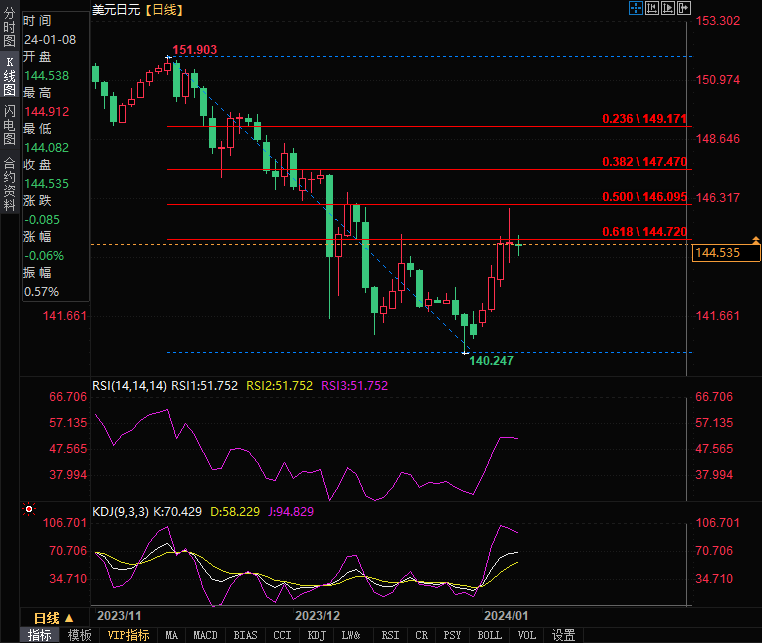Toggle the crosshair cursor icon

click(636, 8)
